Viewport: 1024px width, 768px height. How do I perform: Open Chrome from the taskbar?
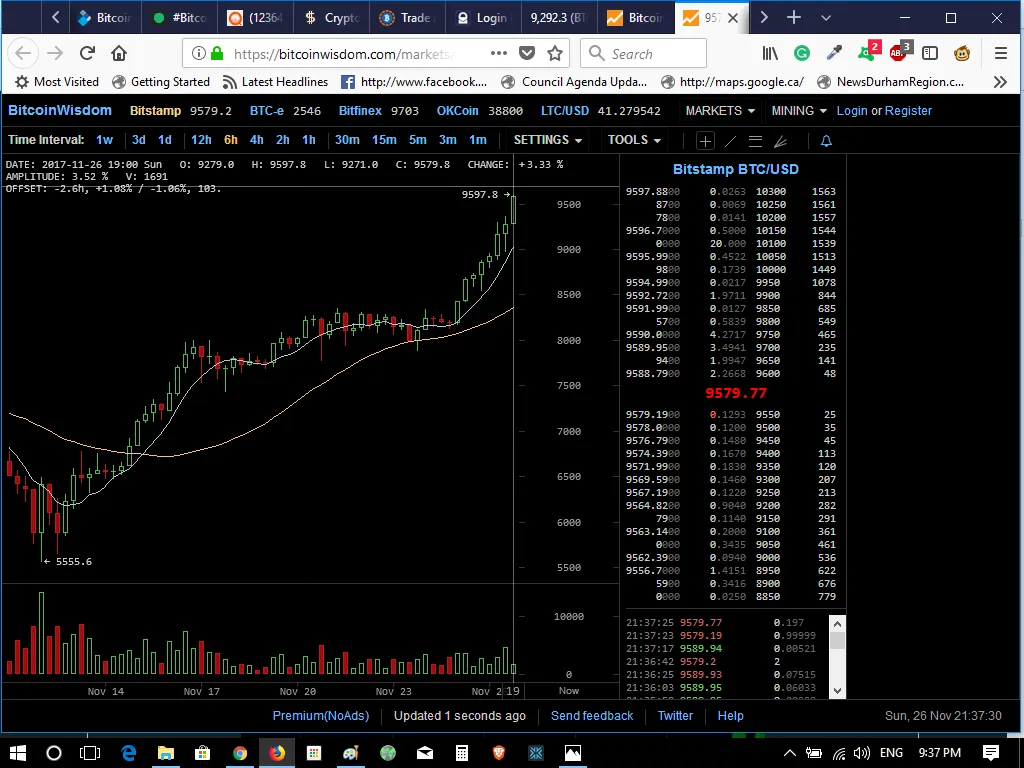point(240,753)
